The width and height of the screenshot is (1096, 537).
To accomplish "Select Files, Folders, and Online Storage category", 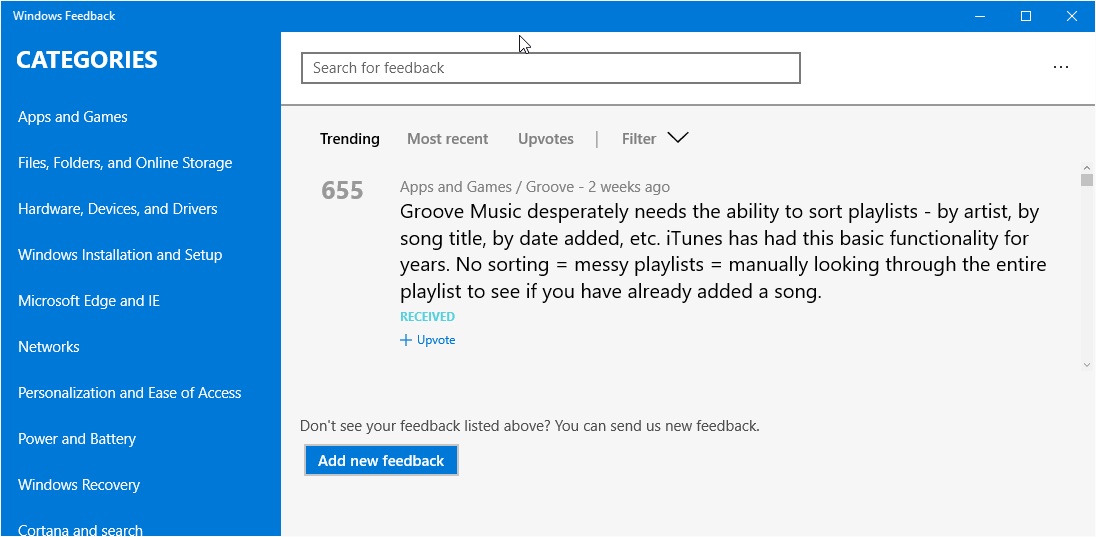I will pyautogui.click(x=125, y=163).
